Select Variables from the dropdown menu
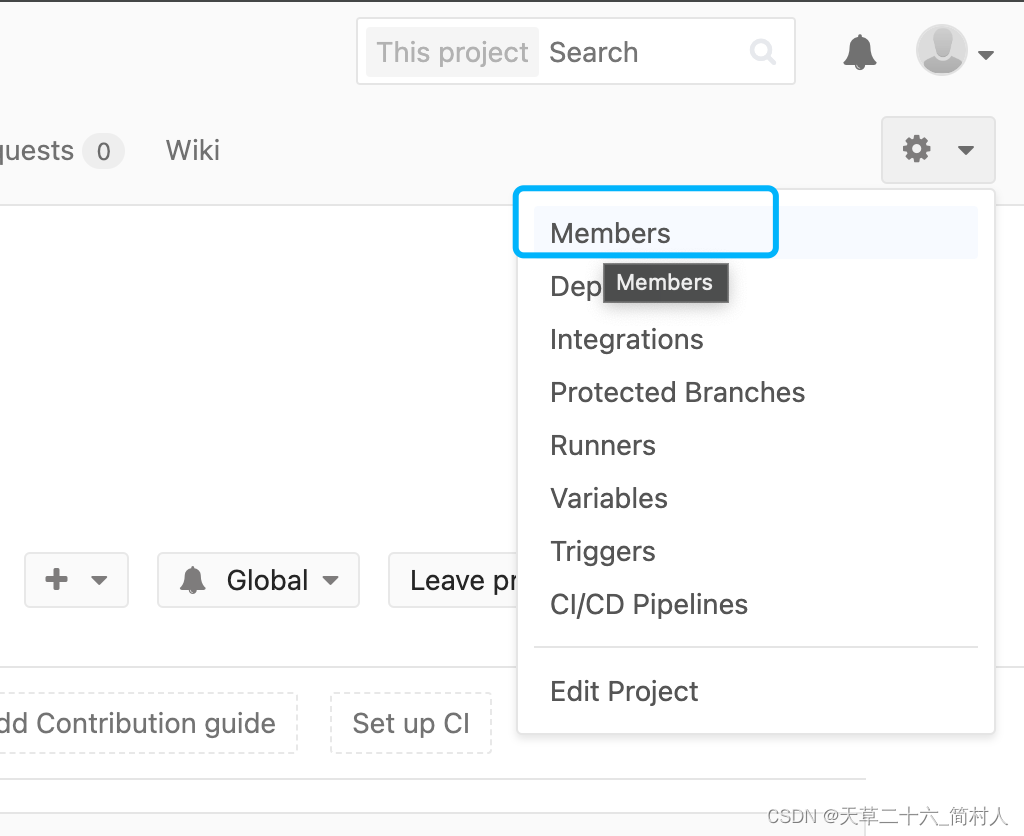1024x836 pixels. (x=608, y=498)
